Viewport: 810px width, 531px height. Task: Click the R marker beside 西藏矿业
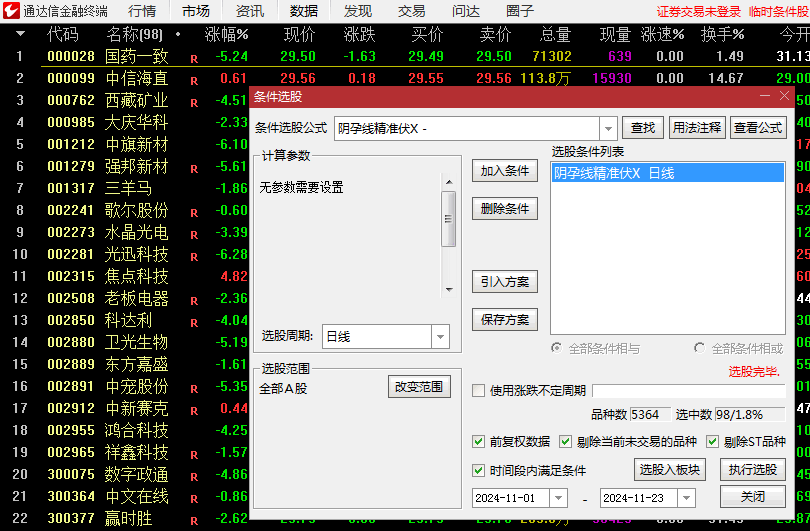click(194, 103)
